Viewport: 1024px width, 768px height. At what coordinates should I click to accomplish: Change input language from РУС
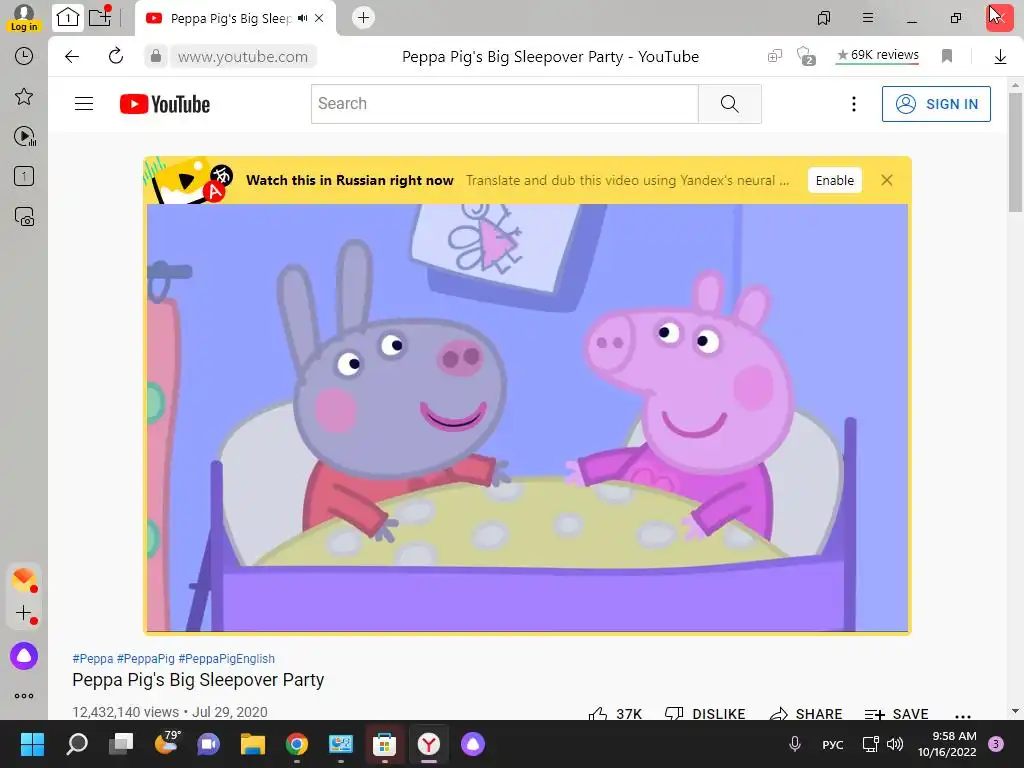[x=833, y=744]
